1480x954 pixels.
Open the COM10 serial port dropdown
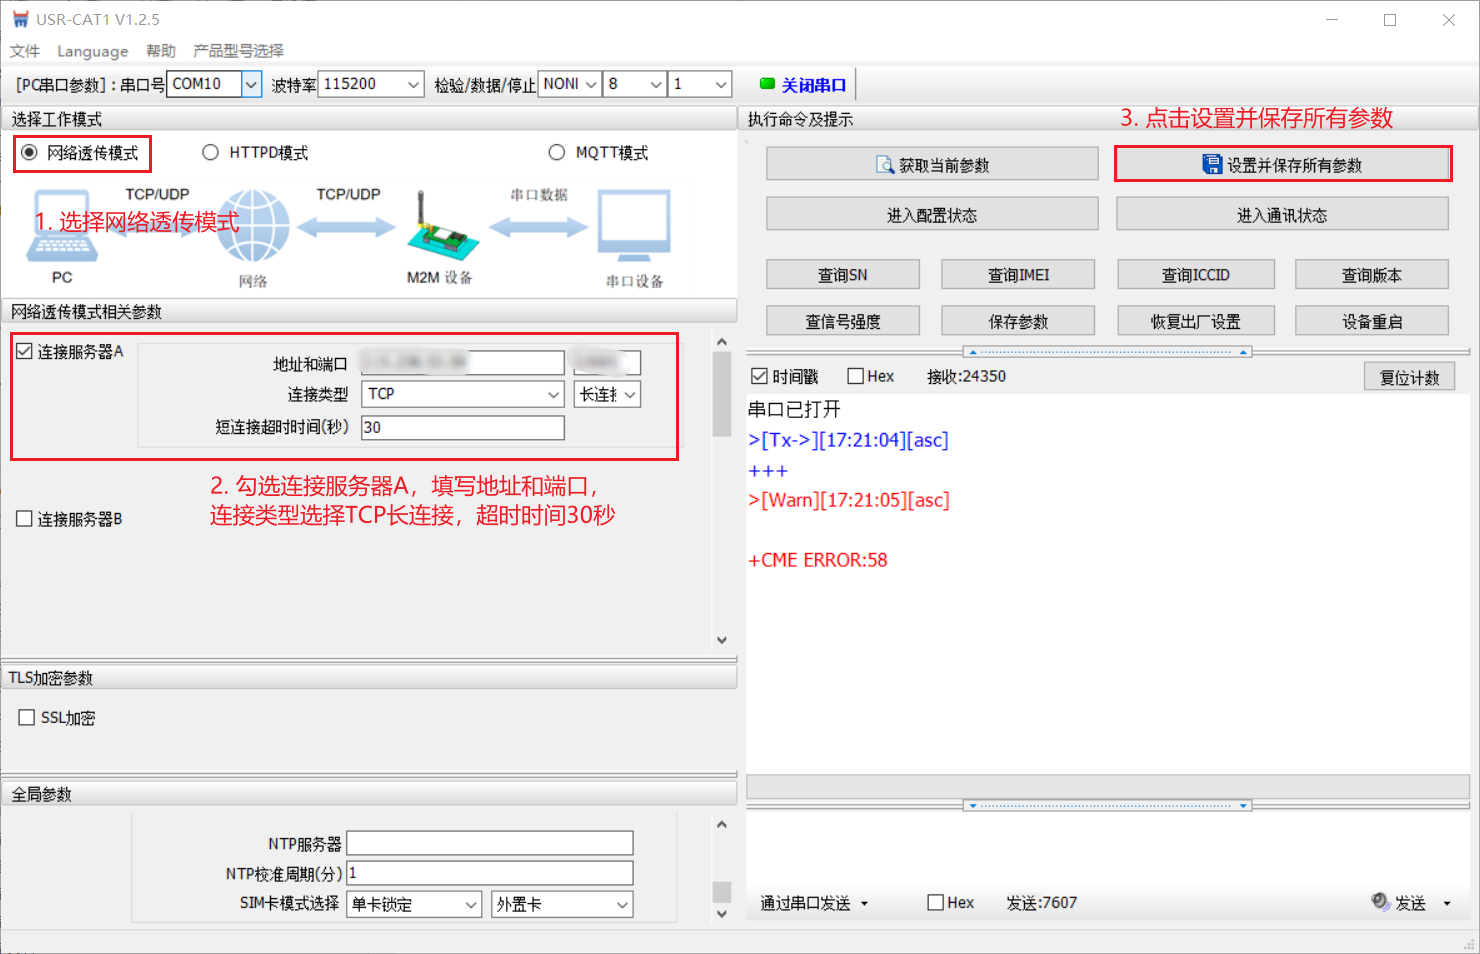tap(252, 84)
